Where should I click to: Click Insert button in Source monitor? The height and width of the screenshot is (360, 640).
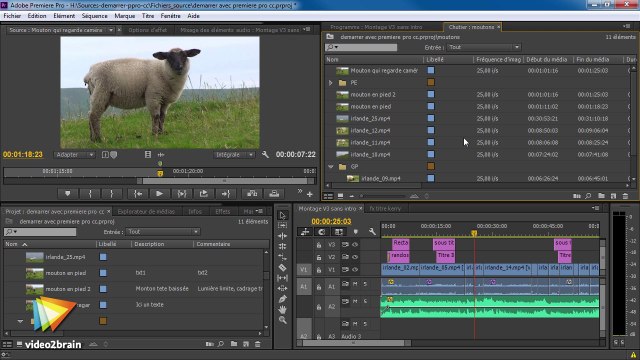coord(252,194)
